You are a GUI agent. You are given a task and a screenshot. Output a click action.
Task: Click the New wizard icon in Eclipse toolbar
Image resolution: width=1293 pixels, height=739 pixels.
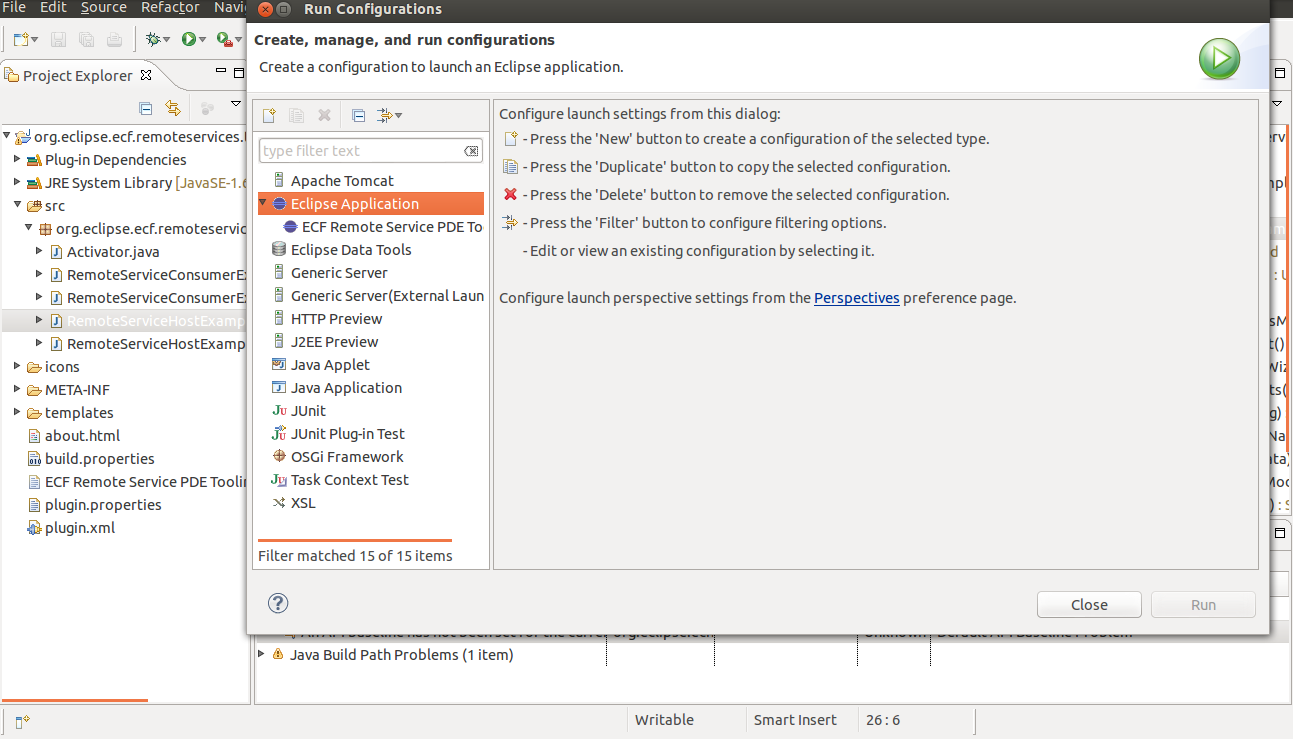[x=20, y=39]
